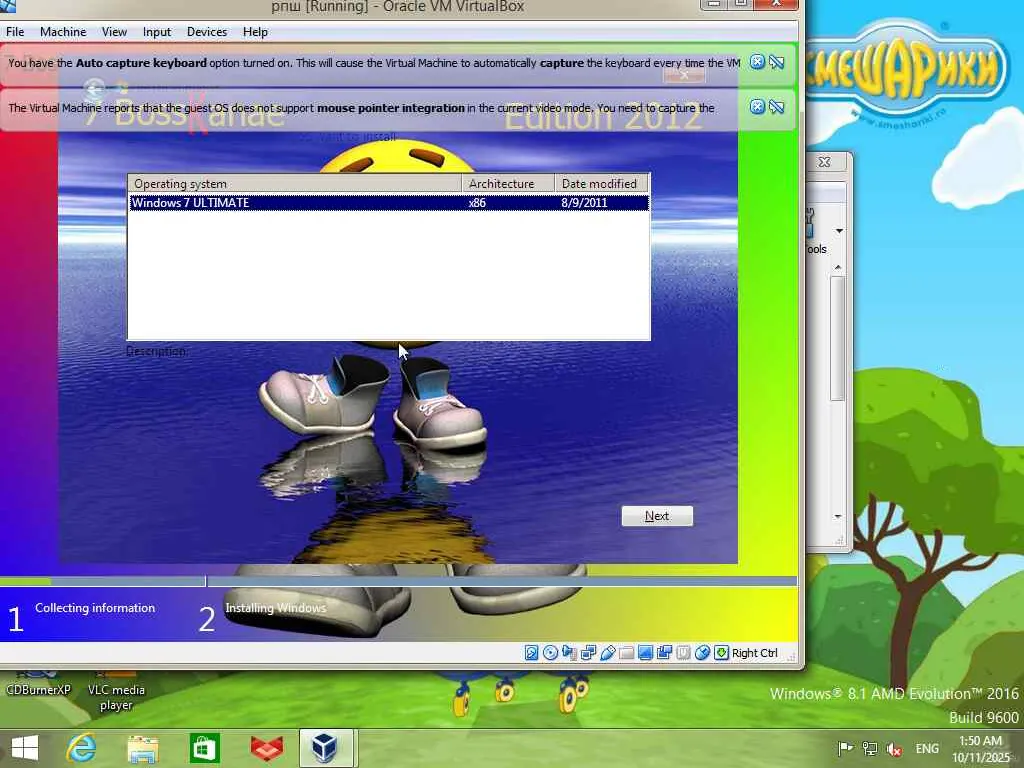The image size is (1024, 768).
Task: Click the Next button in setup
Action: tap(657, 516)
